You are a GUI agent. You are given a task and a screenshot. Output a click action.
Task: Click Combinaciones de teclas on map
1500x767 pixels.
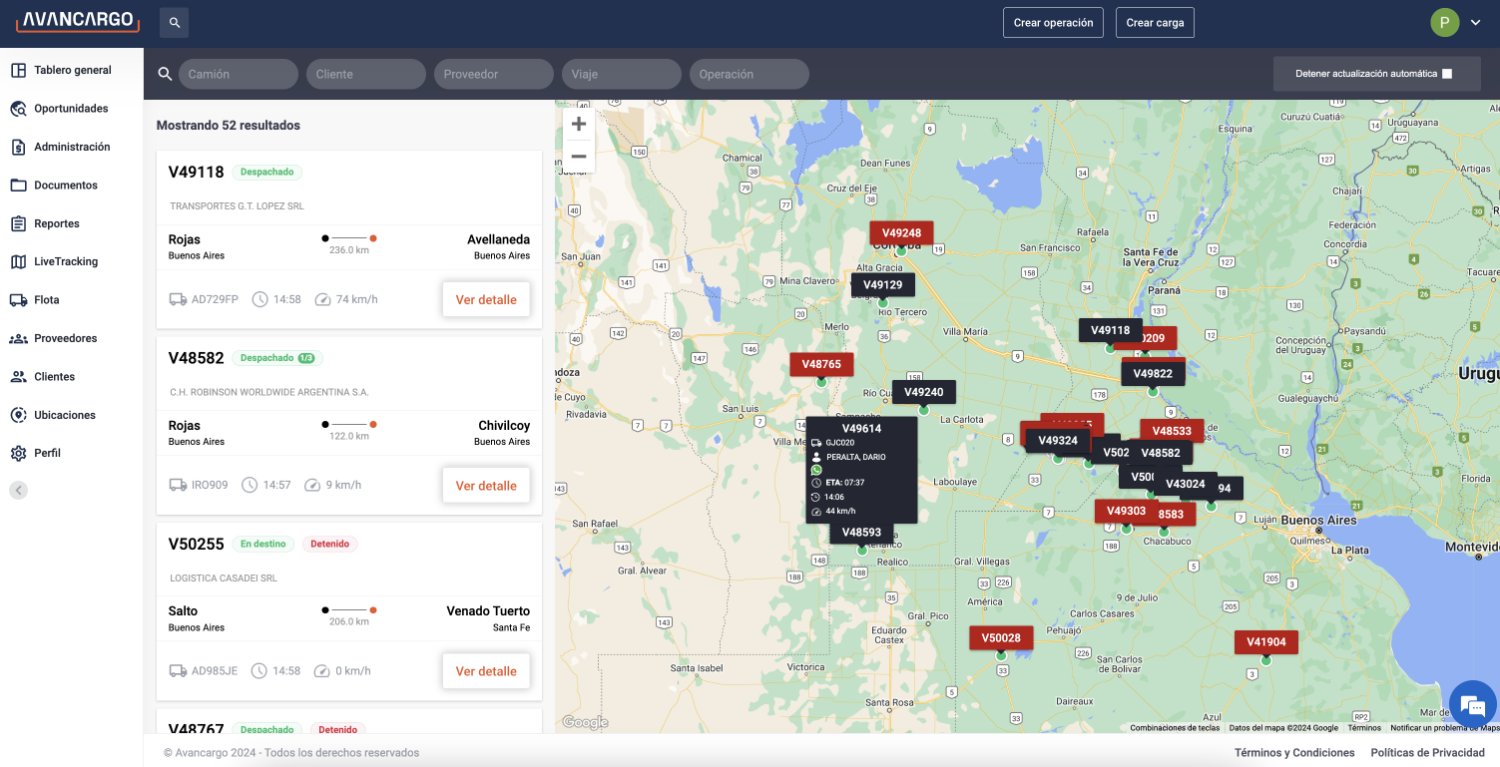(1175, 728)
